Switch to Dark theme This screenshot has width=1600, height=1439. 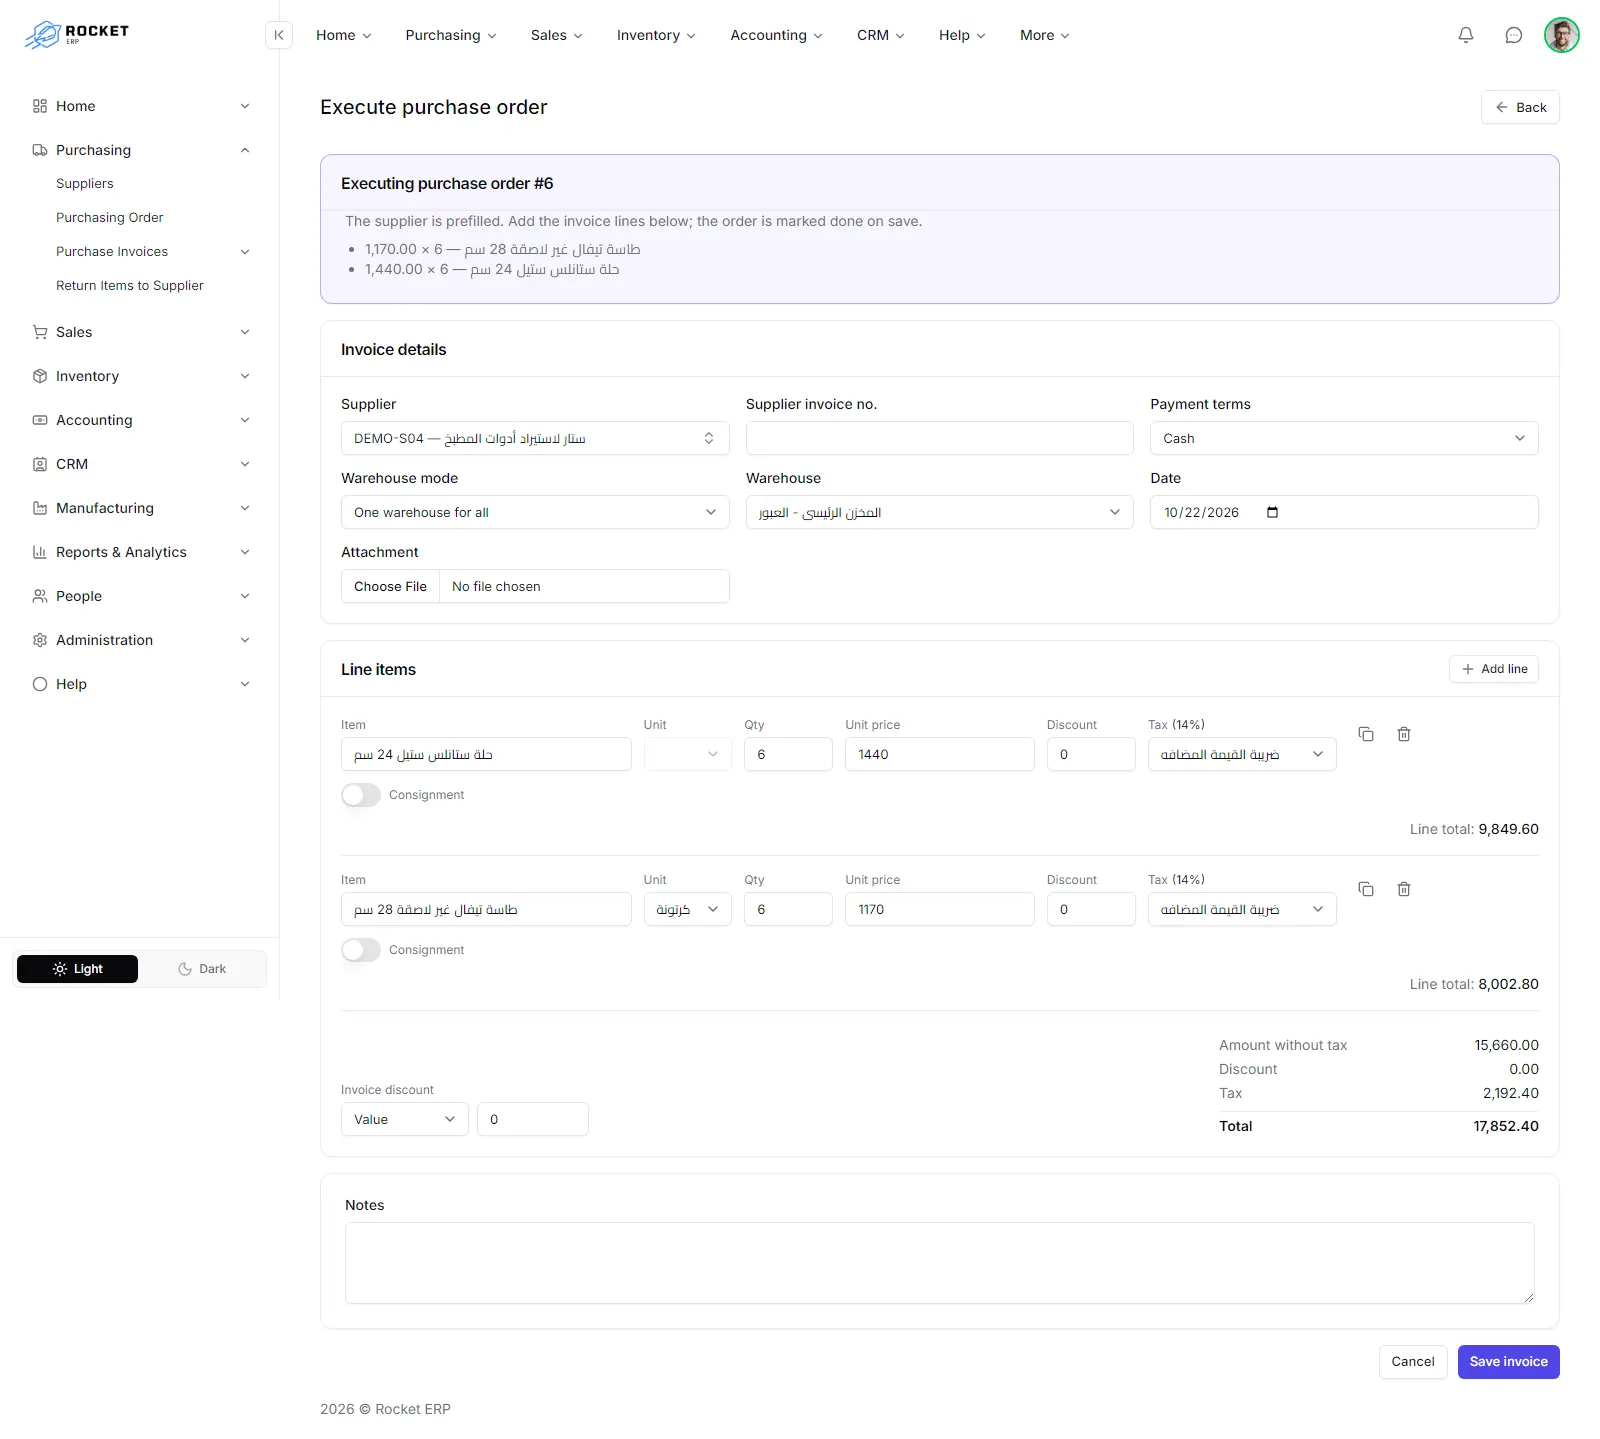coord(202,969)
